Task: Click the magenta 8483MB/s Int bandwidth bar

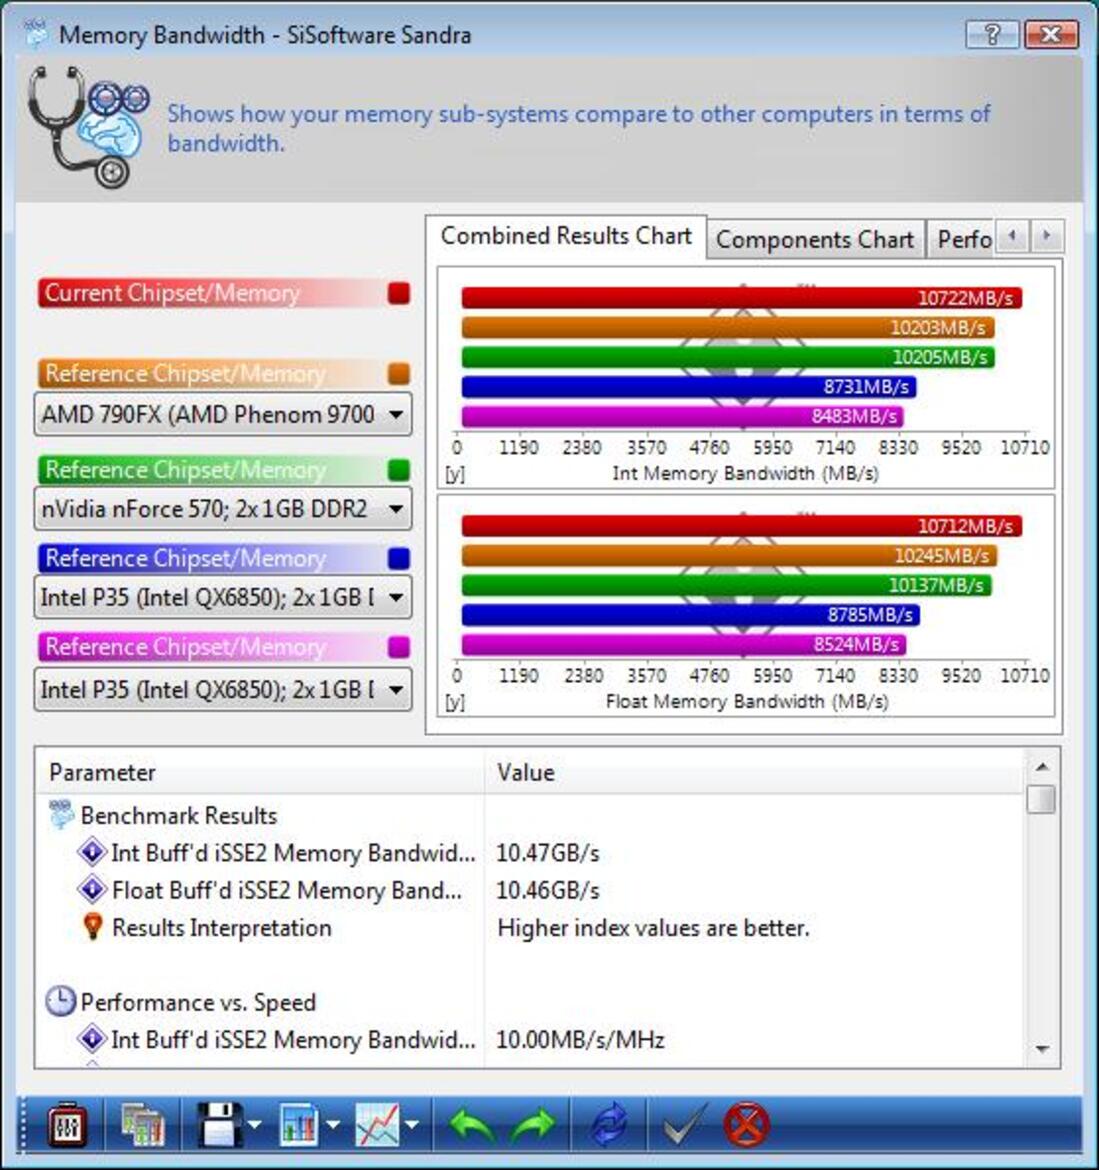Action: pyautogui.click(x=683, y=416)
